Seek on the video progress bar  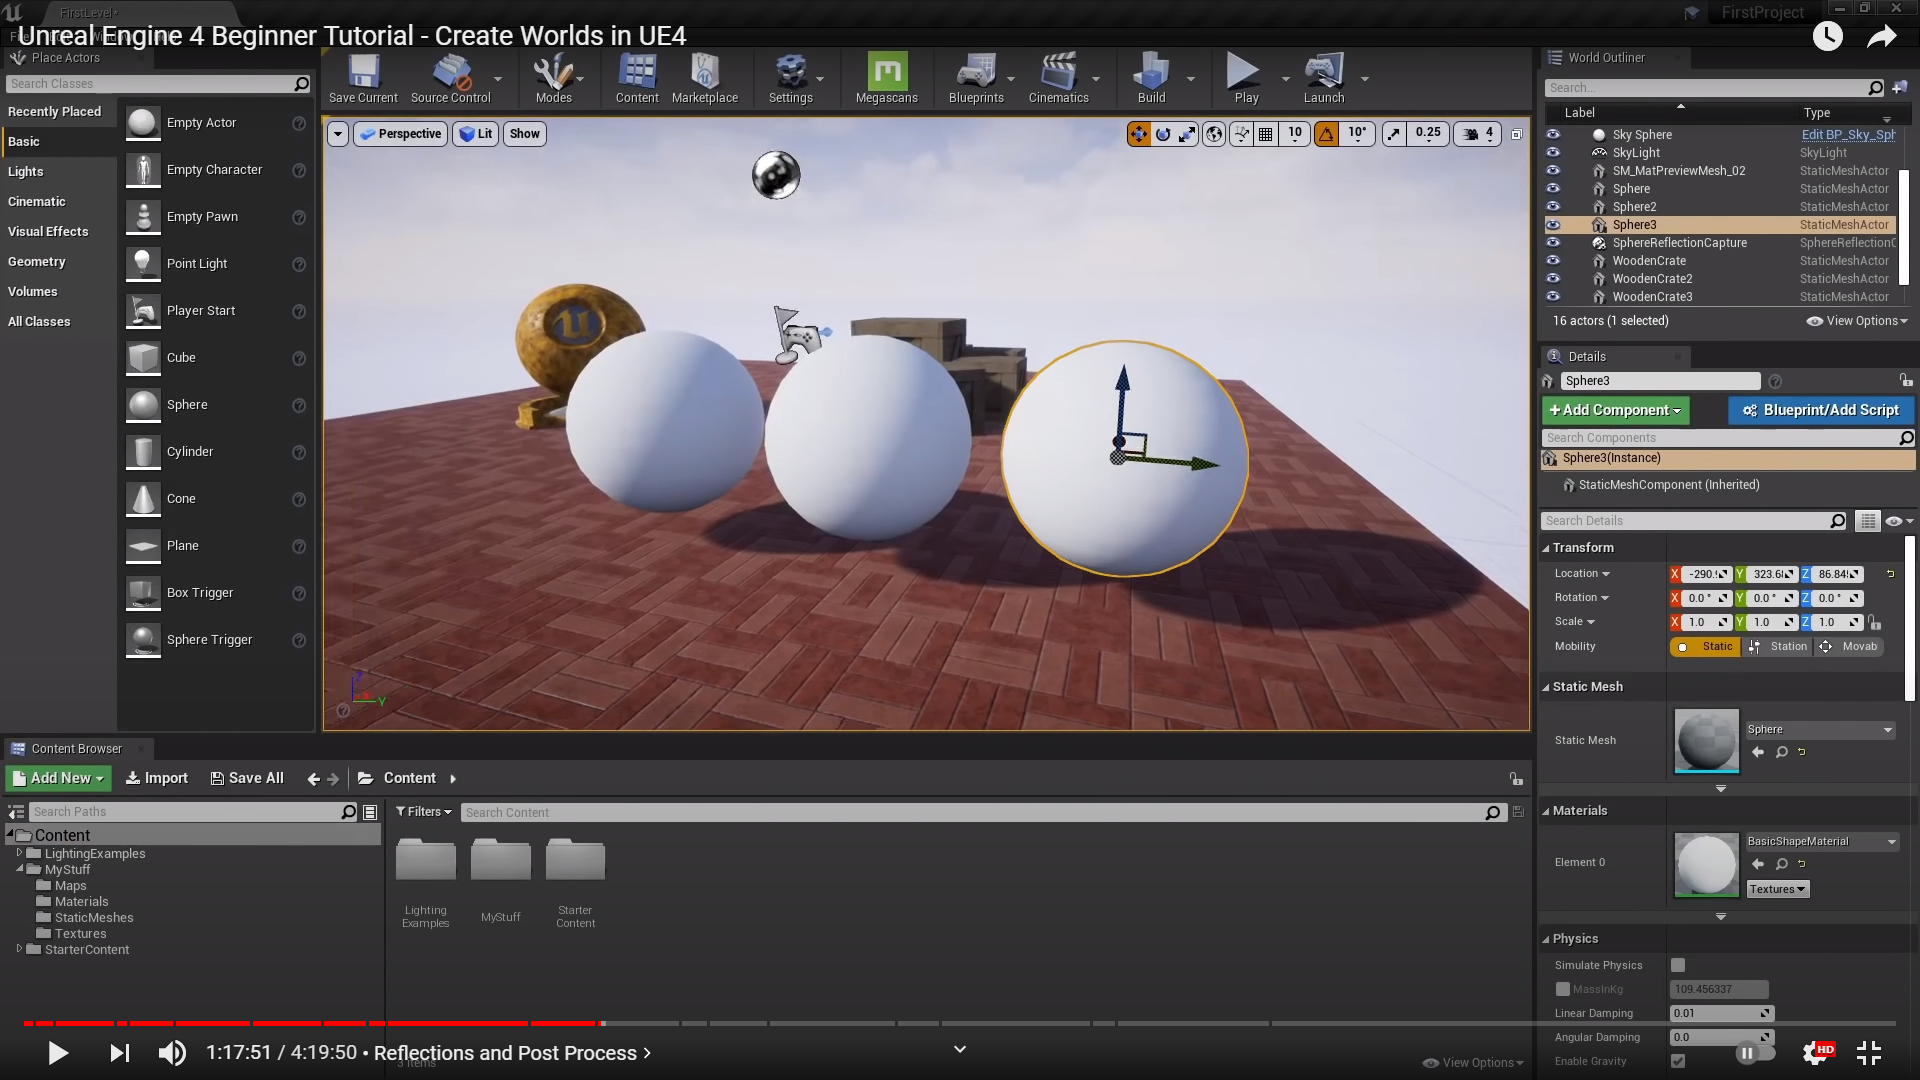pos(960,1023)
